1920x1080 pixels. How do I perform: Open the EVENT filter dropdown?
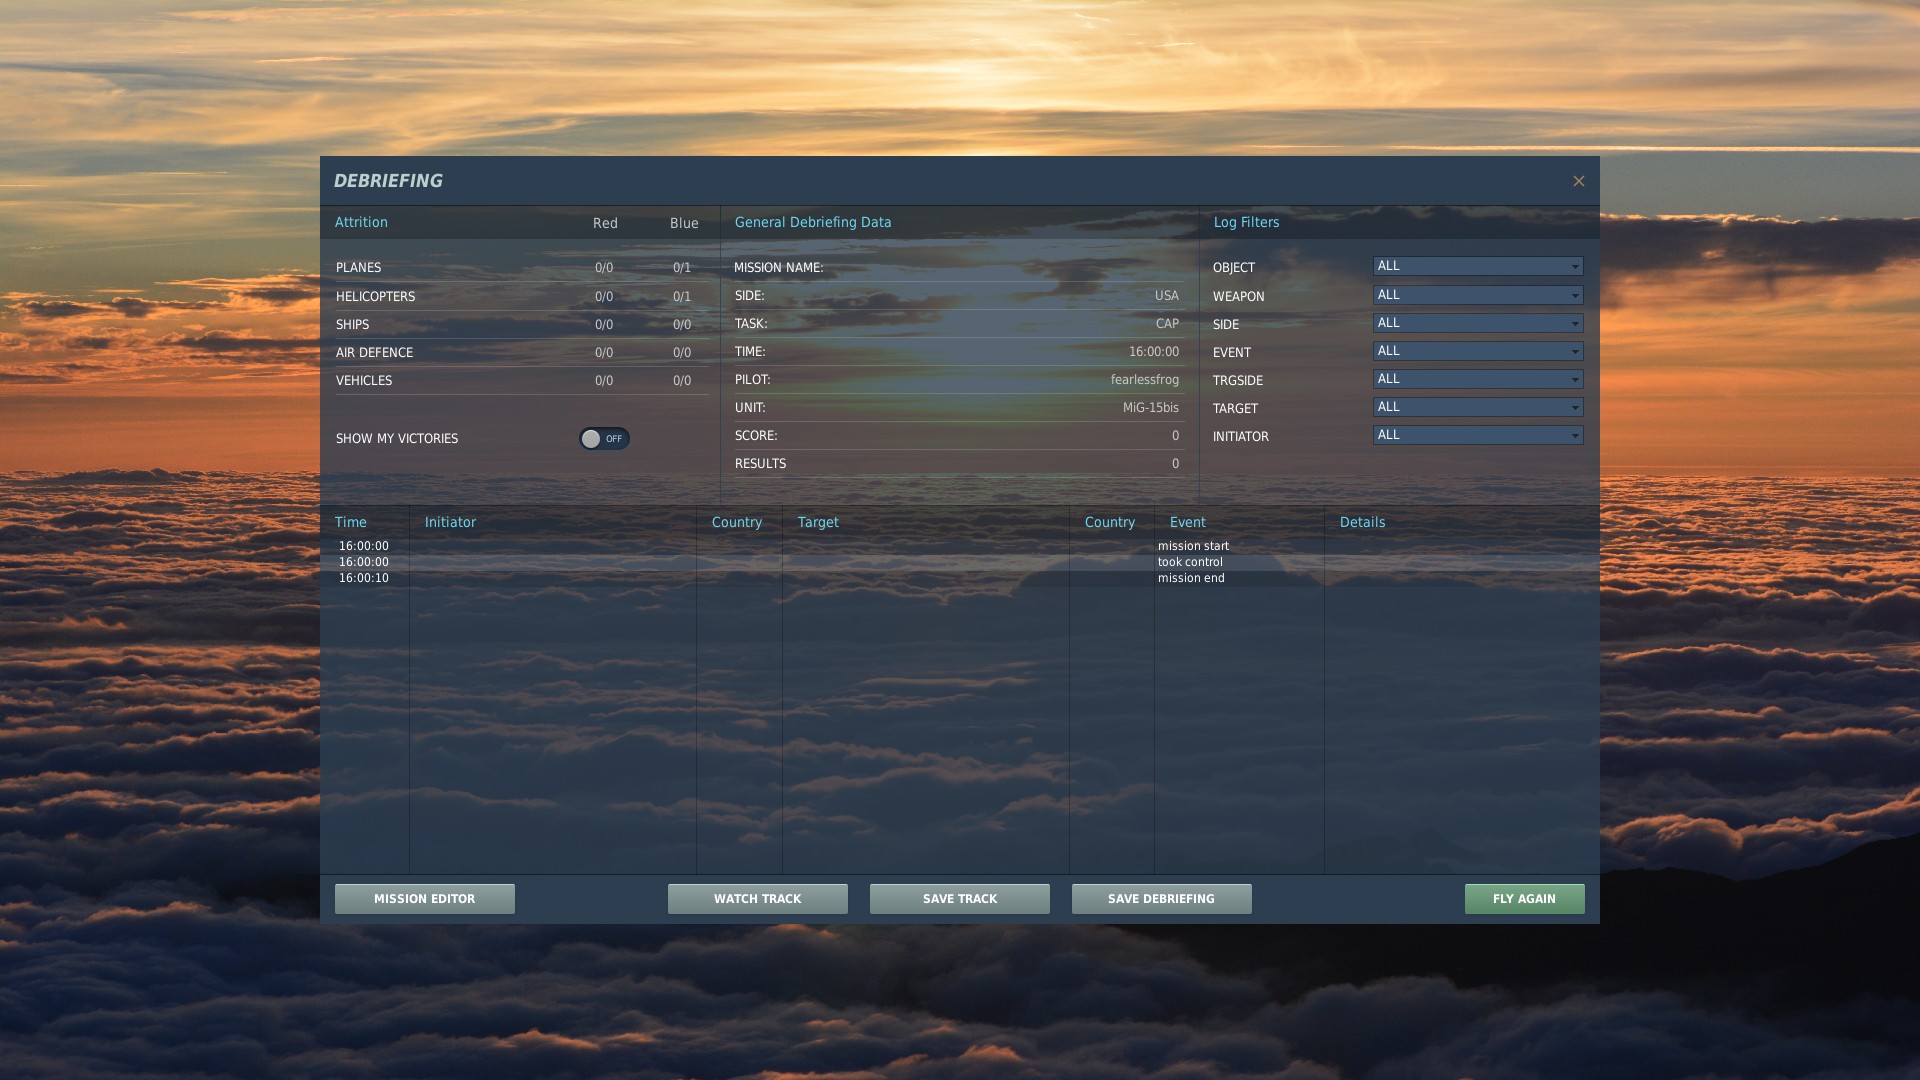(x=1477, y=351)
